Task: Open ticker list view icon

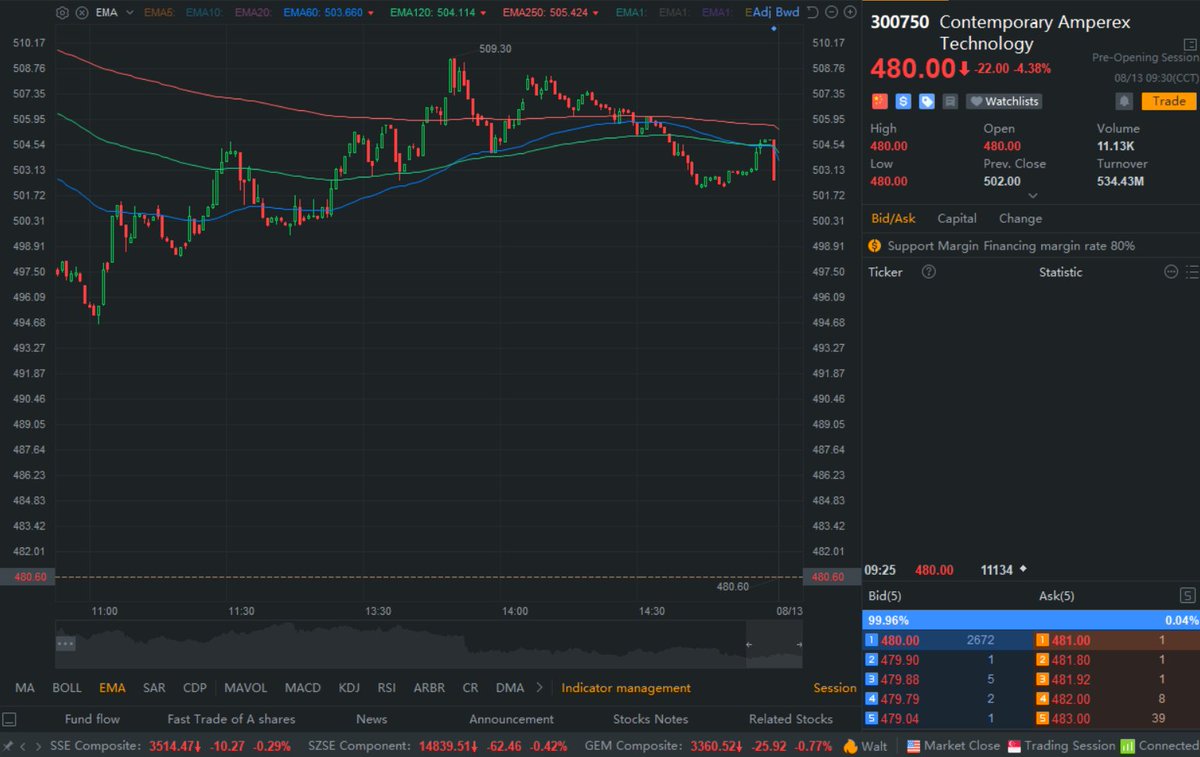Action: click(x=1191, y=272)
